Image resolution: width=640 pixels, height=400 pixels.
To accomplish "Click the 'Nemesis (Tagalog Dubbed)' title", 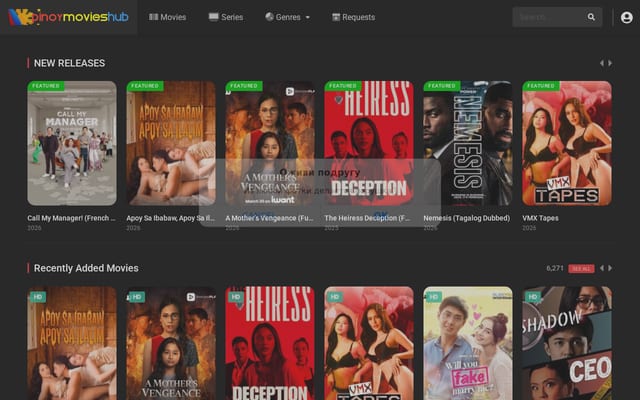I will (467, 218).
